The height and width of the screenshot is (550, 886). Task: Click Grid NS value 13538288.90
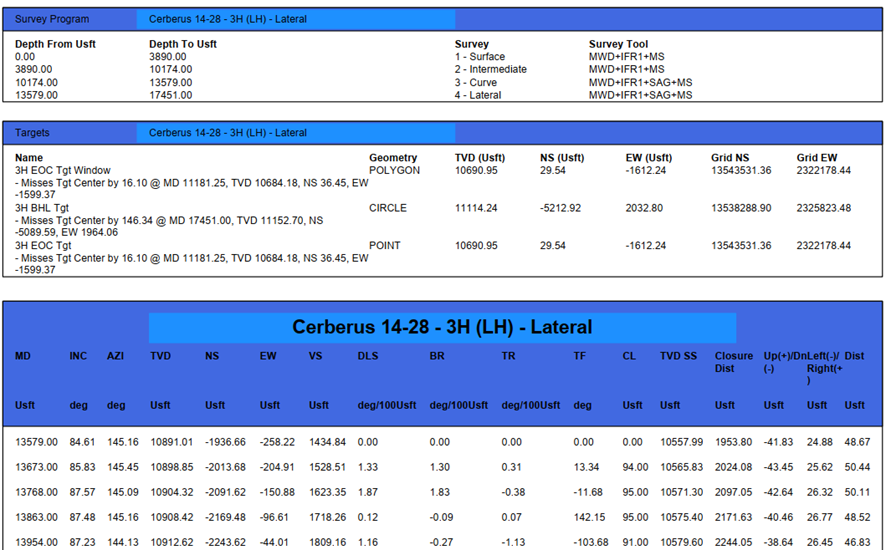(x=741, y=208)
